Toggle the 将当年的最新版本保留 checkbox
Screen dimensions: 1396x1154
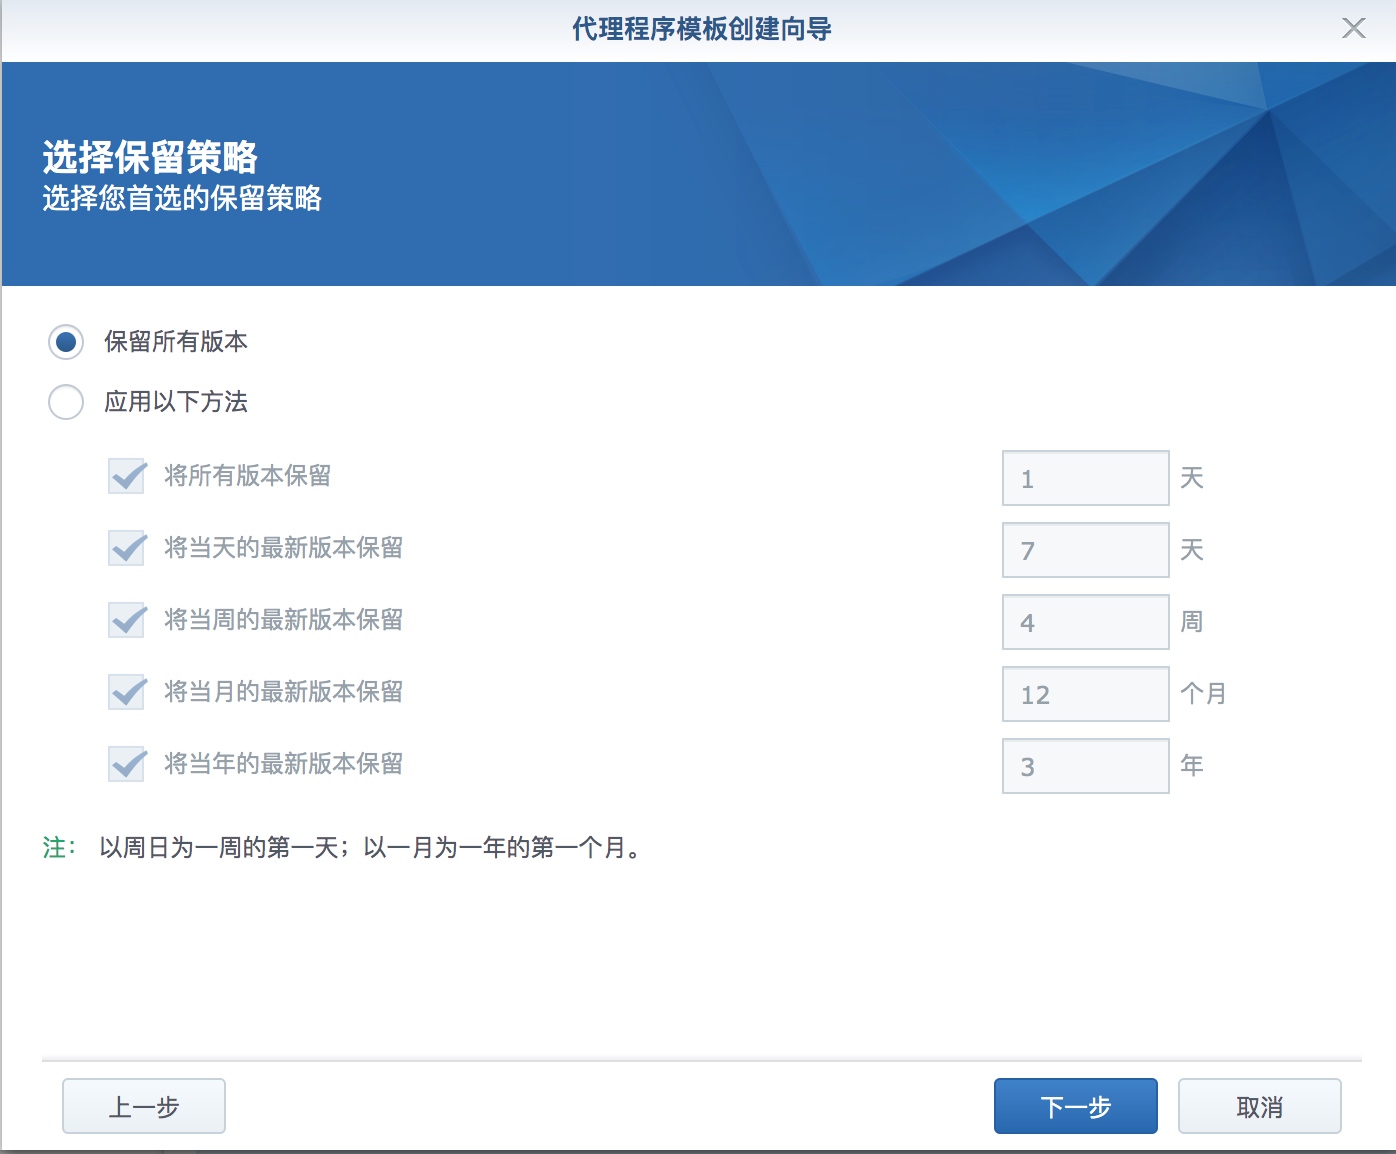click(128, 764)
